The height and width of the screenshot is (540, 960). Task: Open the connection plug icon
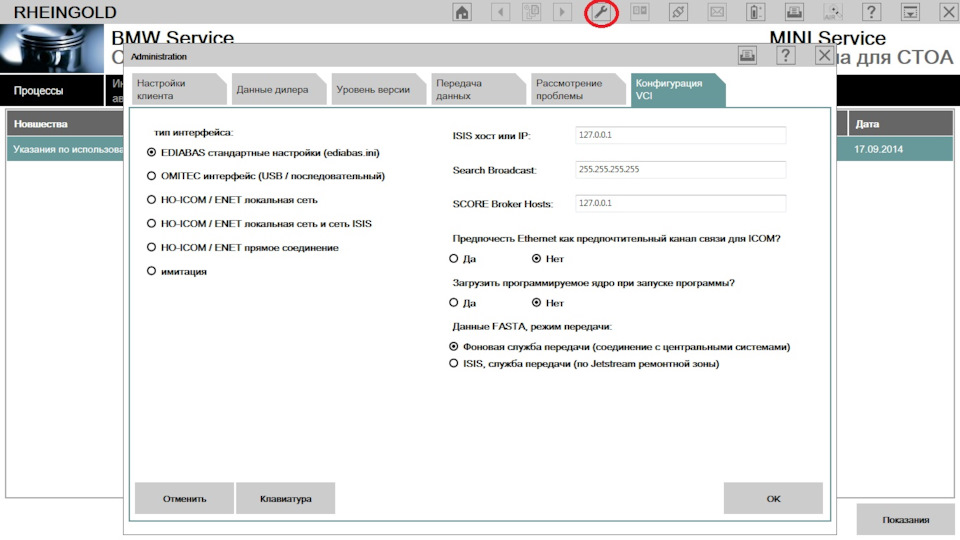pyautogui.click(x=678, y=12)
